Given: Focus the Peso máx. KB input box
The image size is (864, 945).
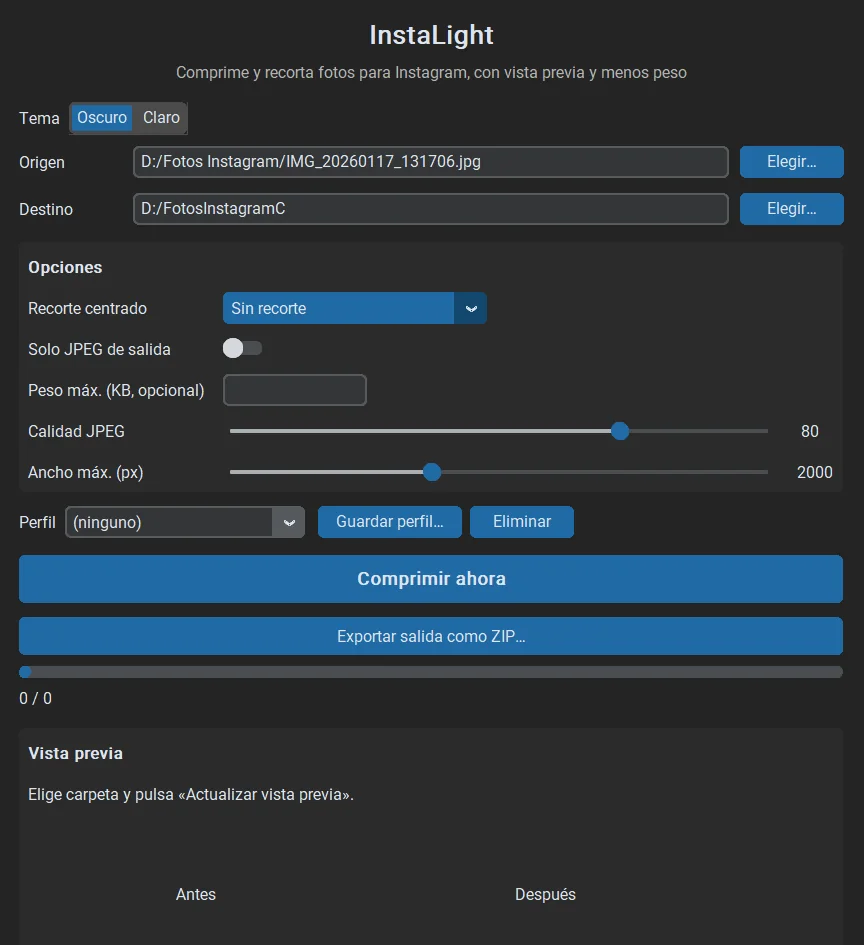Looking at the screenshot, I should pyautogui.click(x=295, y=390).
